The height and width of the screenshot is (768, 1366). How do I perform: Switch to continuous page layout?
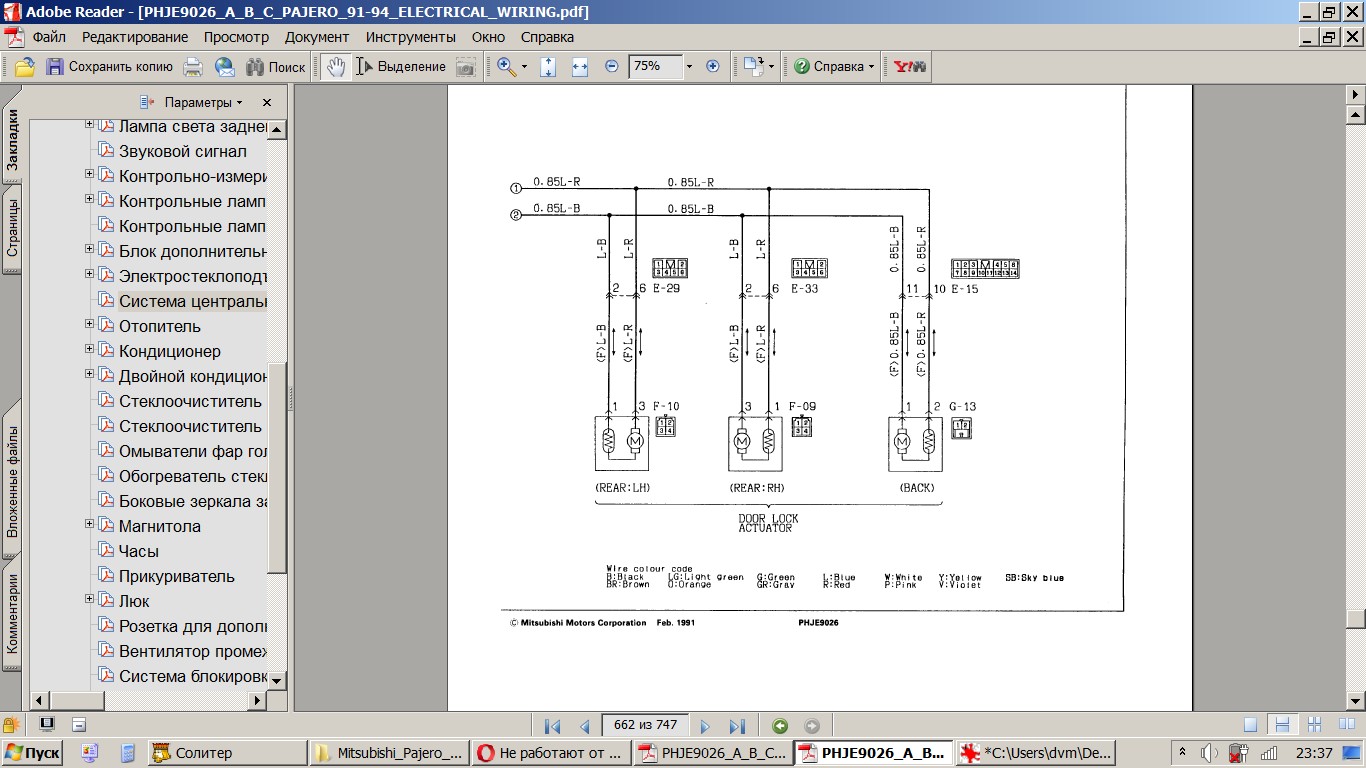click(x=1282, y=725)
